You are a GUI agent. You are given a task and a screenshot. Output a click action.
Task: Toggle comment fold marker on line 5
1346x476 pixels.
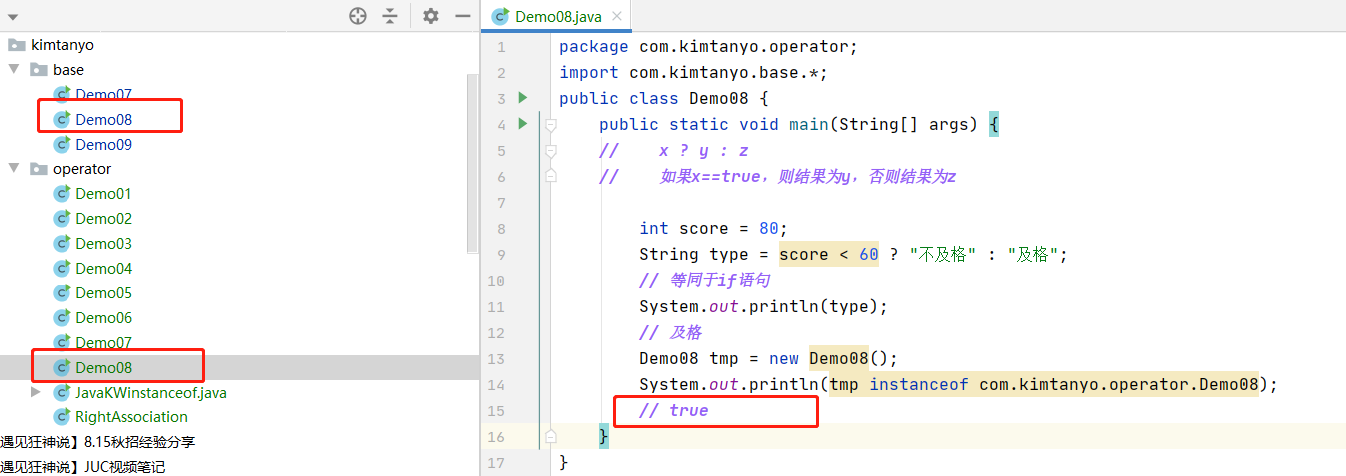click(550, 150)
